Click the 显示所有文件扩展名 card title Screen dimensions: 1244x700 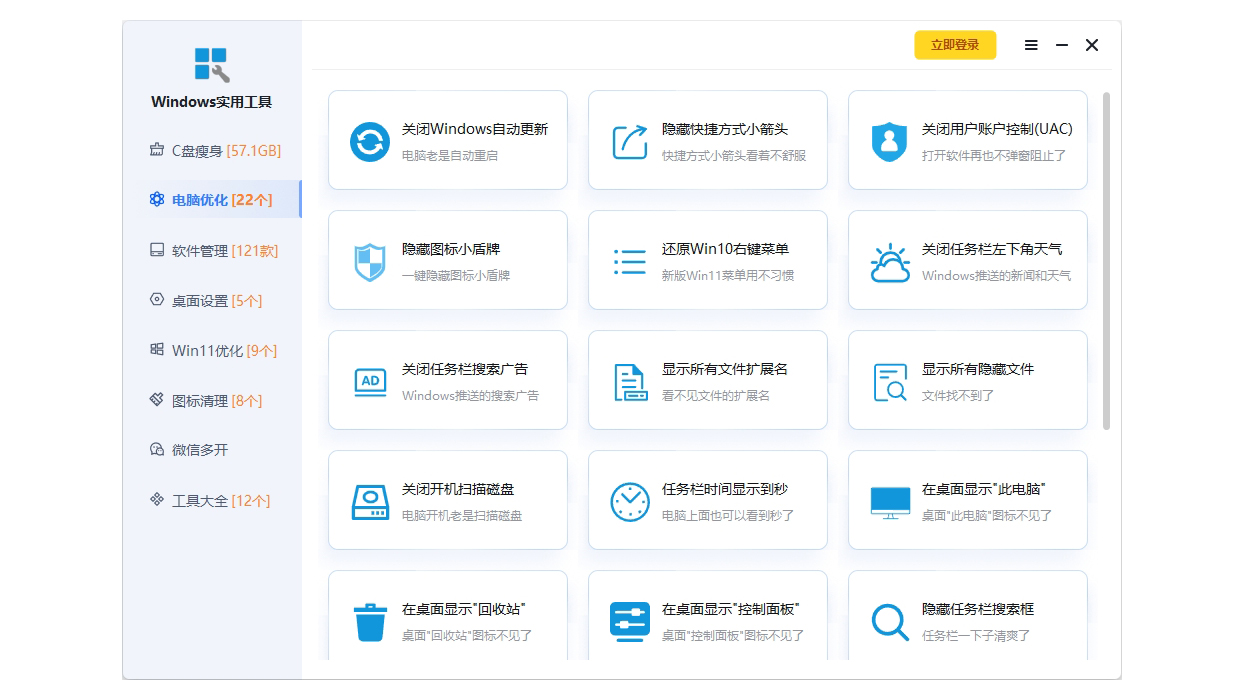tap(724, 369)
